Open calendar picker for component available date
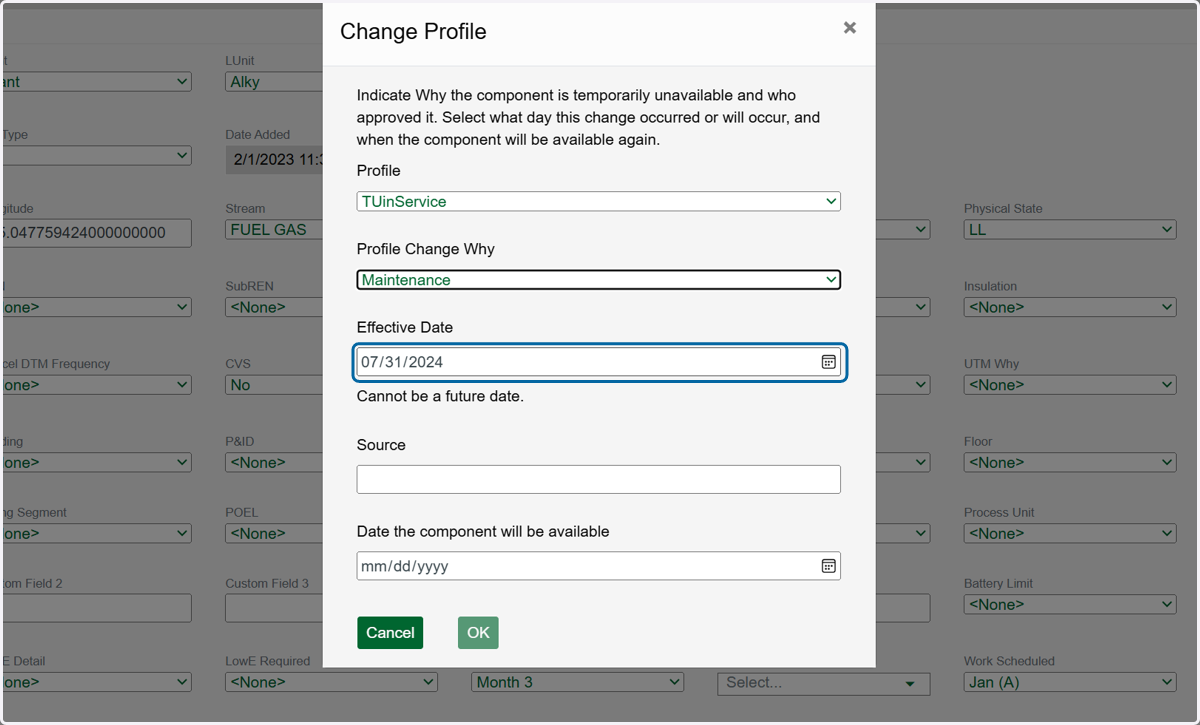Viewport: 1200px width, 725px height. 828,566
